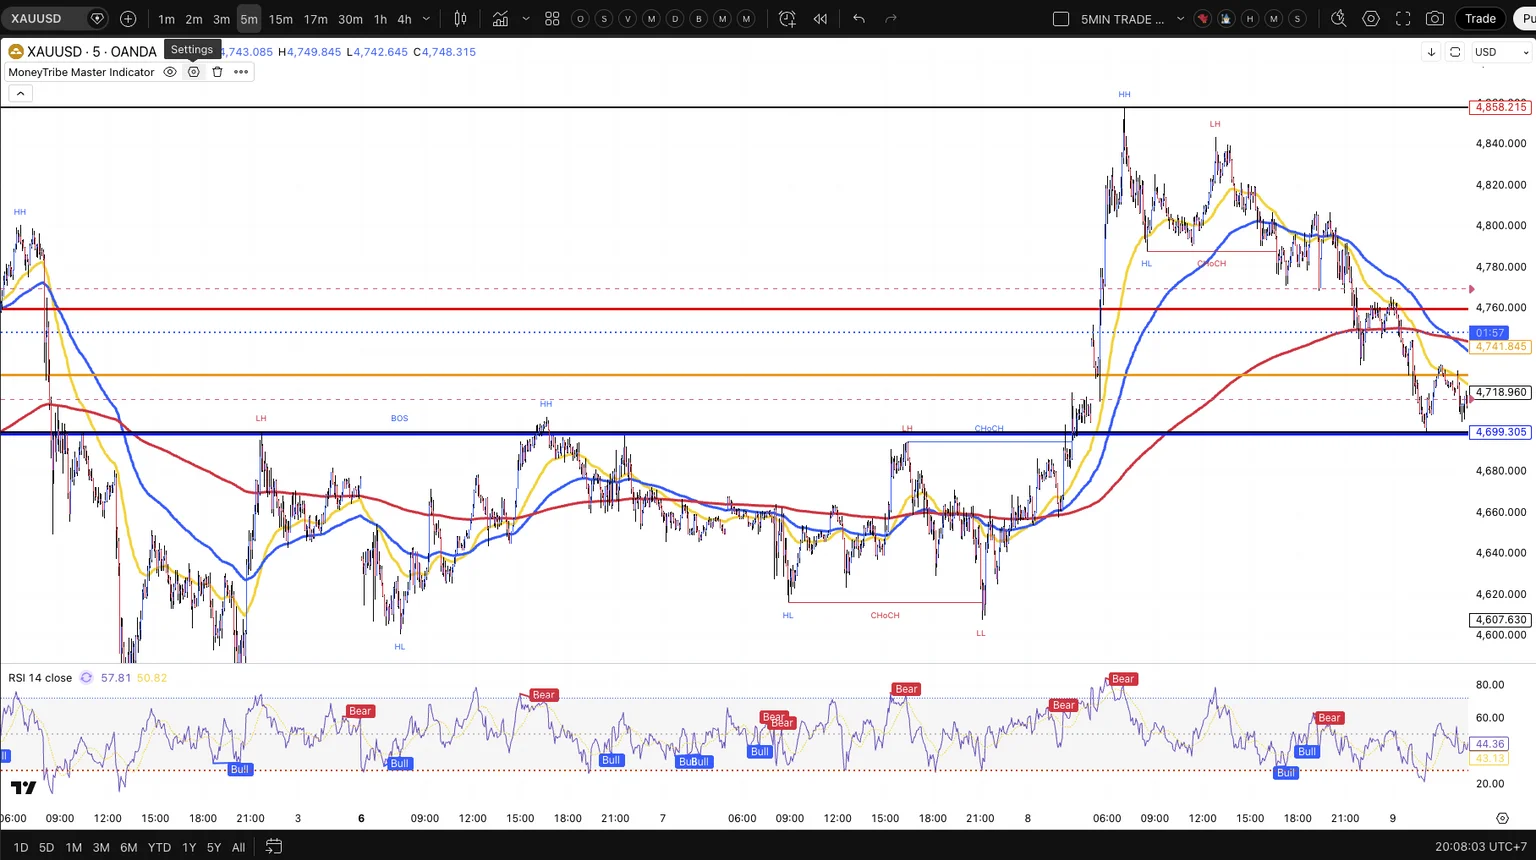This screenshot has height=860, width=1536.
Task: Select the 1Y date range
Action: point(189,847)
